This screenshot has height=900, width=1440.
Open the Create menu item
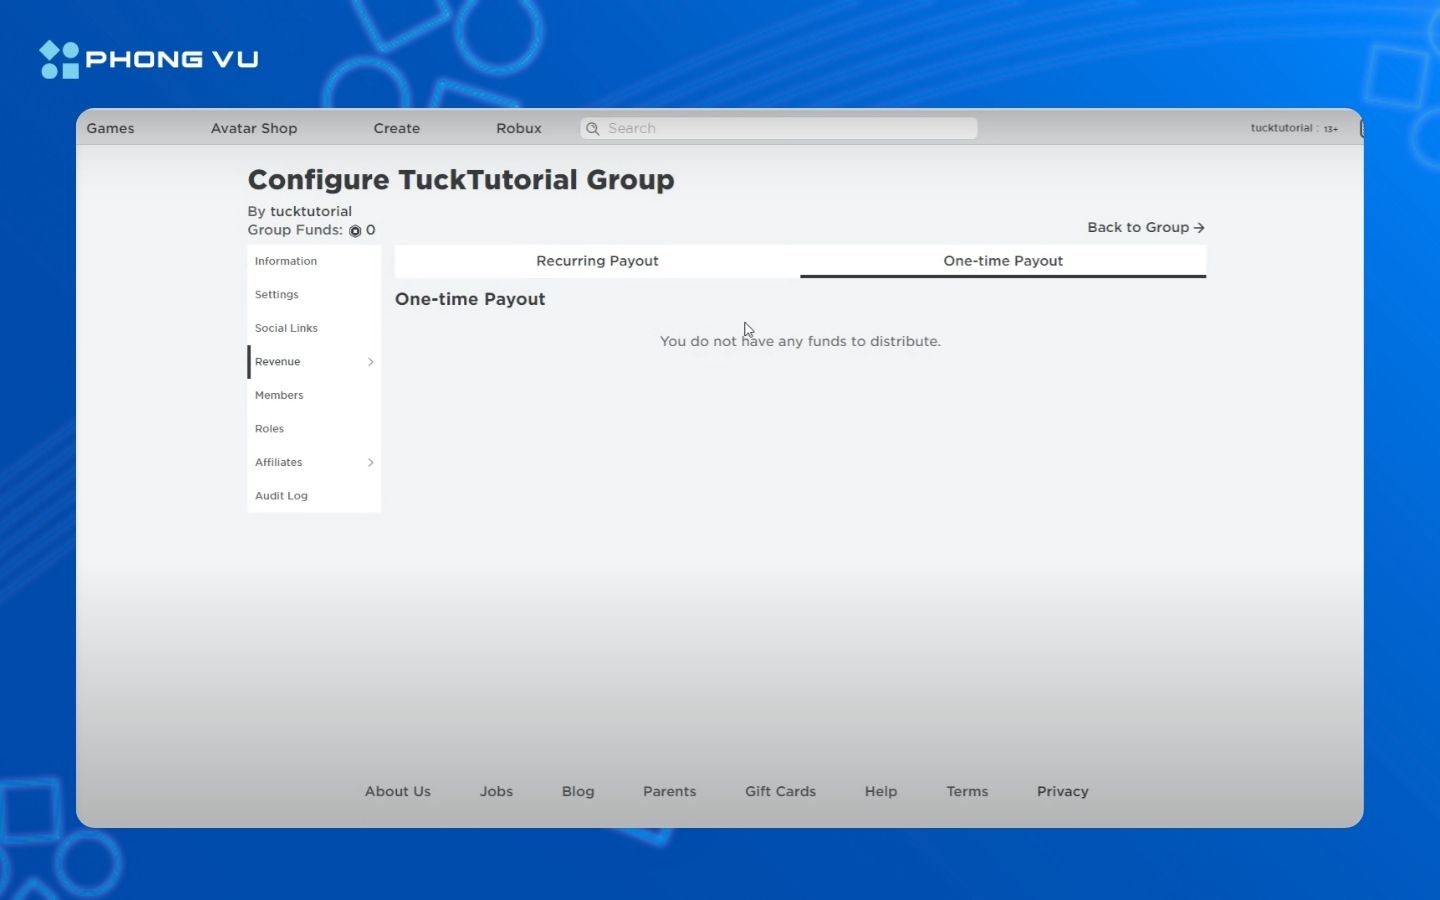pos(396,129)
